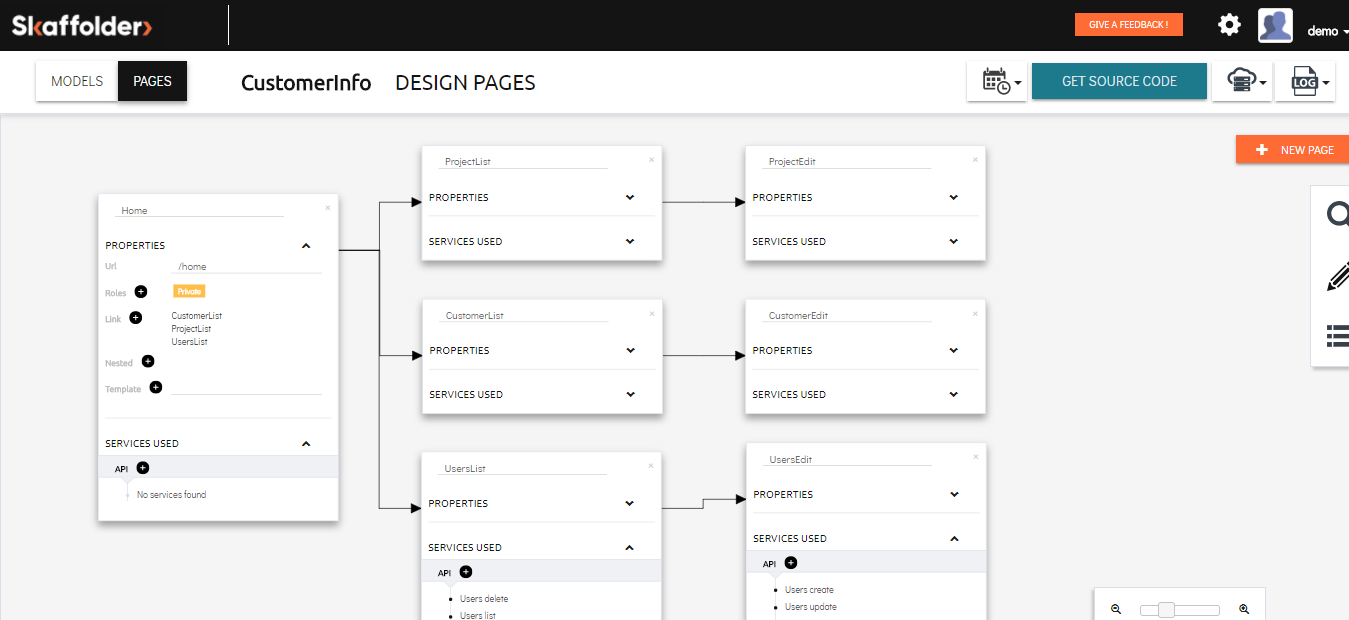
Task: Switch to the MODELS tab
Action: click(77, 81)
